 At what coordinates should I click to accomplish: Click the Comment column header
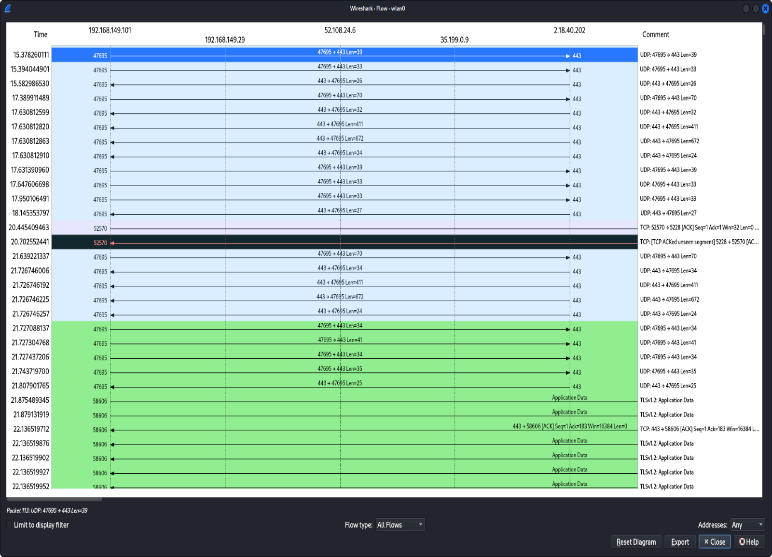656,34
